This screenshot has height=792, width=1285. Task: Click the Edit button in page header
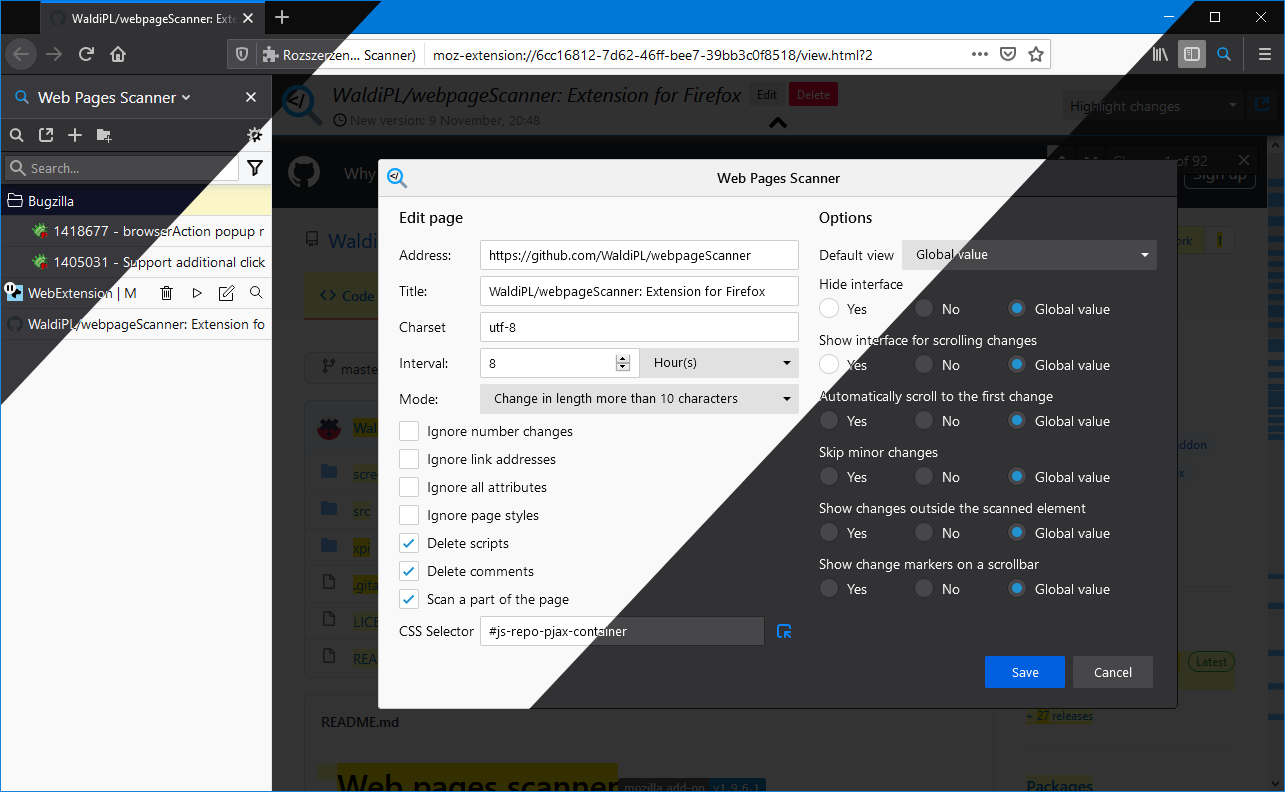coord(767,95)
